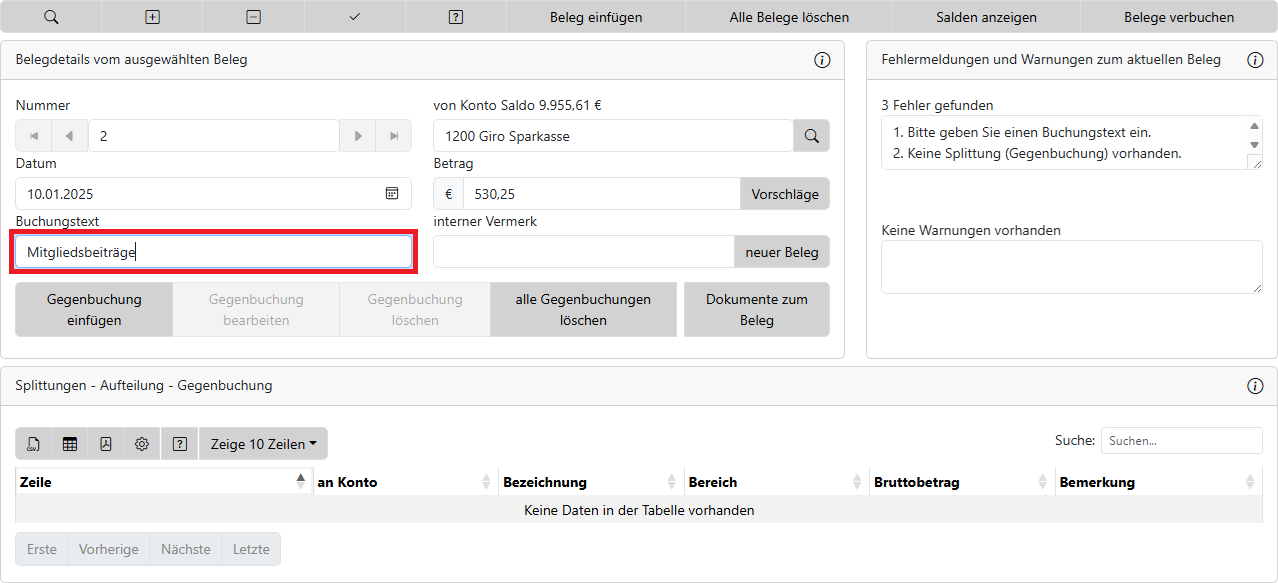Sort the table by the Bruttobetrag column
The height and width of the screenshot is (583, 1278).
961,482
